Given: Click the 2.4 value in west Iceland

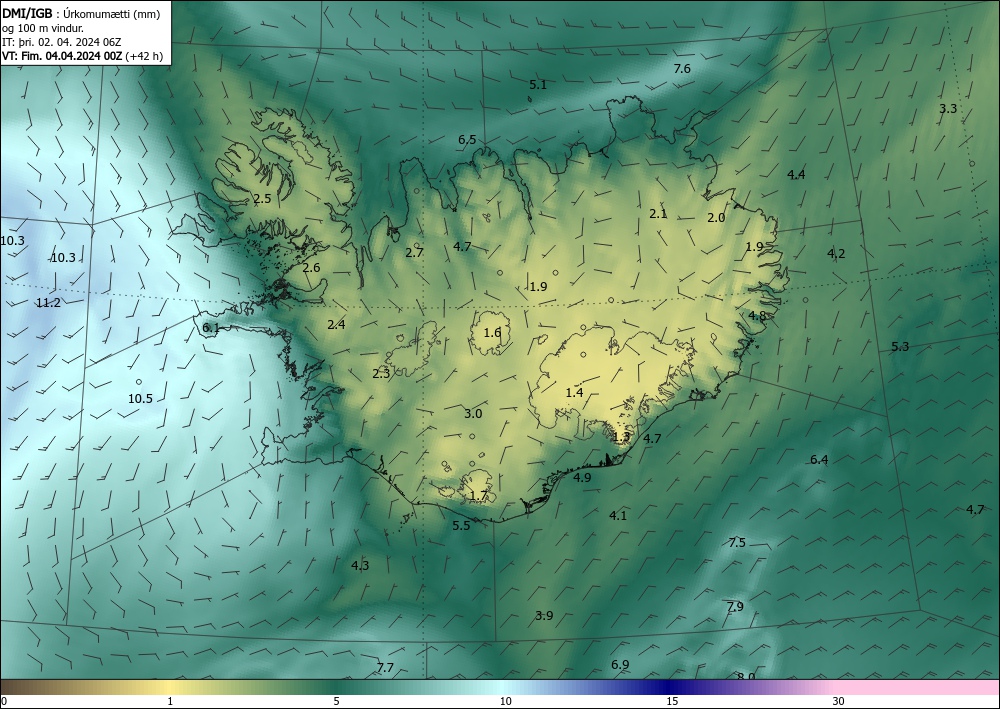Looking at the screenshot, I should pyautogui.click(x=336, y=325).
